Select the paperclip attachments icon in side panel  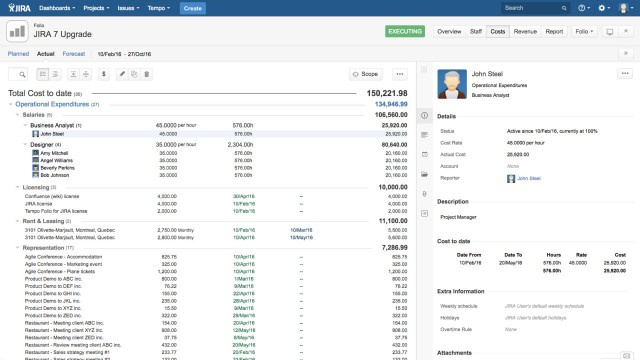[424, 194]
